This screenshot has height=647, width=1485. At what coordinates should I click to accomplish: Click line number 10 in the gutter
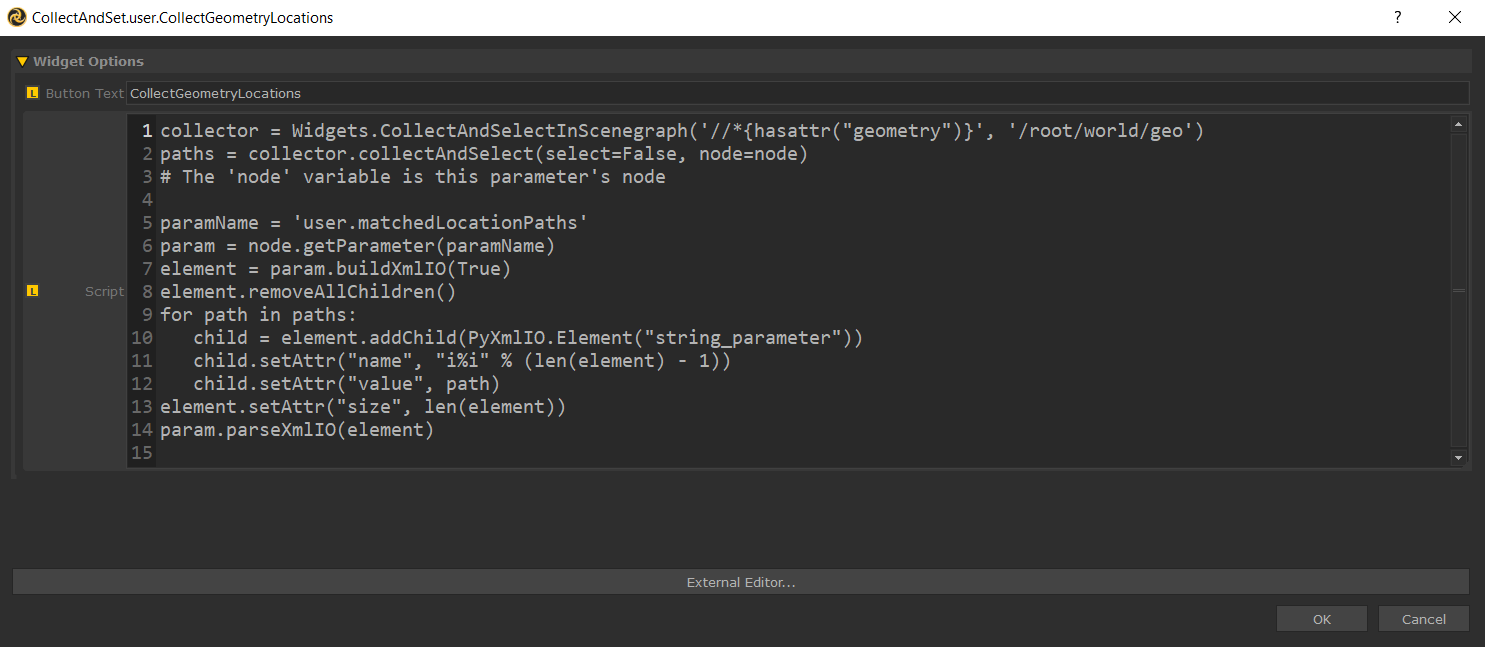pyautogui.click(x=141, y=338)
